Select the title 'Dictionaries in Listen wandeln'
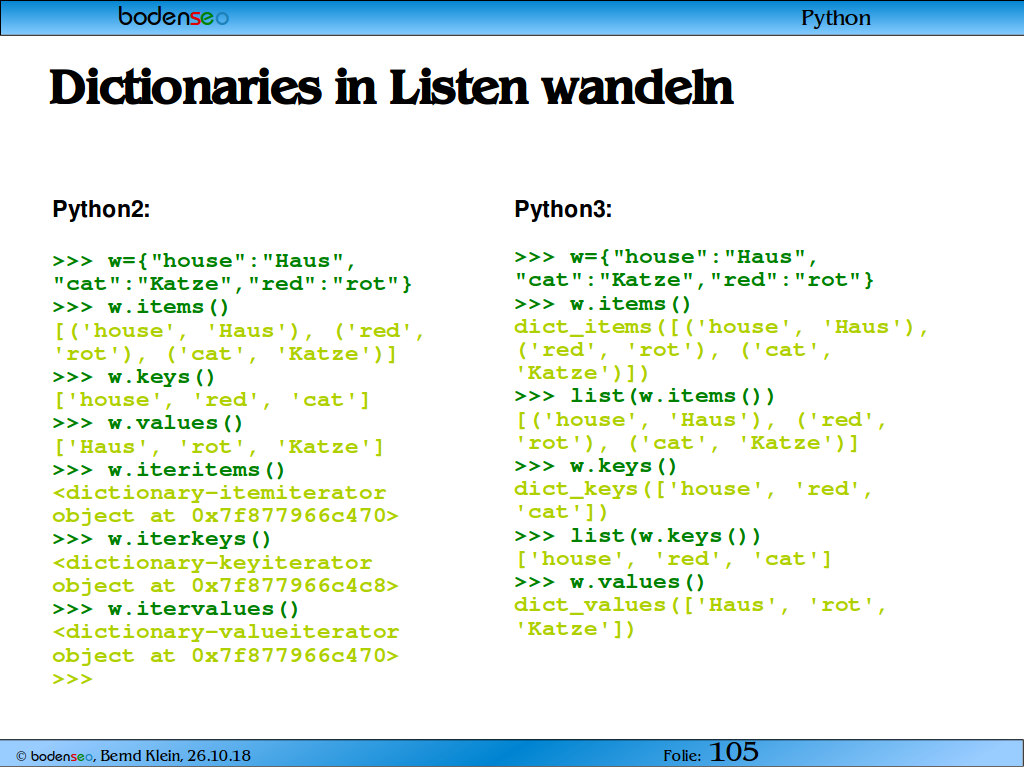The image size is (1024, 768). click(x=392, y=87)
